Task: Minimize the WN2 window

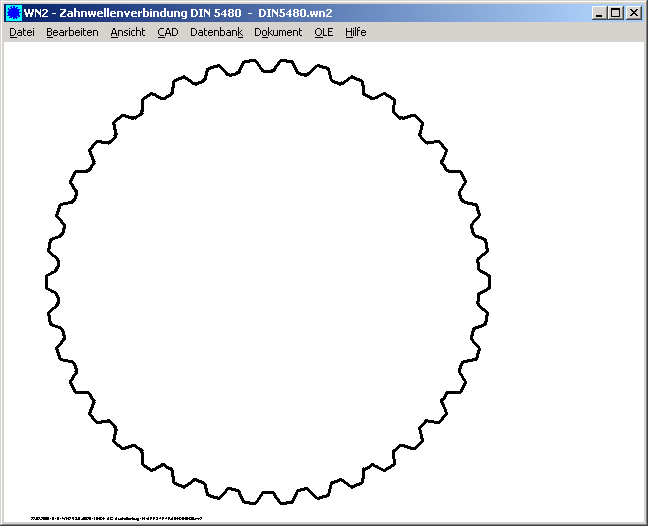Action: (599, 13)
